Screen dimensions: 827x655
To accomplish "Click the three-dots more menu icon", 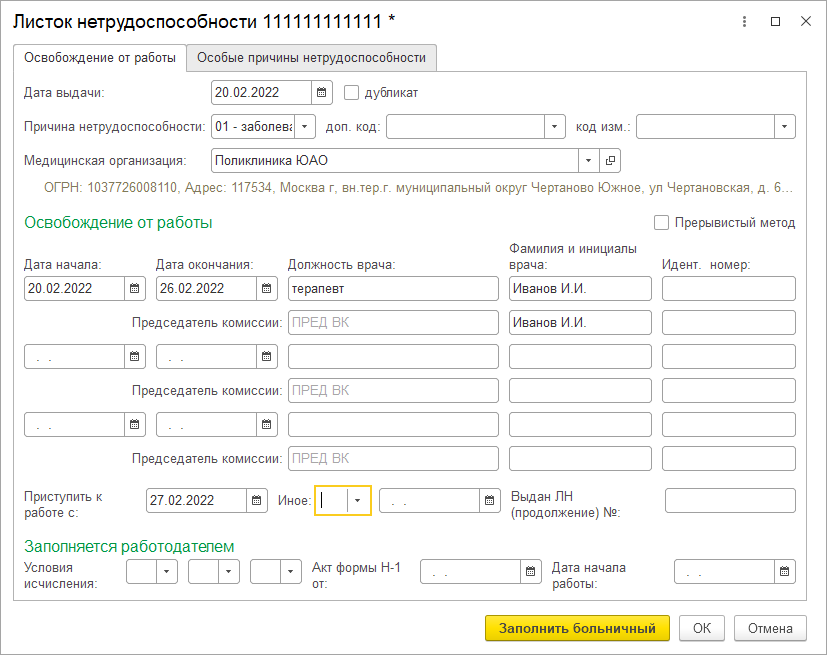I will tap(744, 22).
